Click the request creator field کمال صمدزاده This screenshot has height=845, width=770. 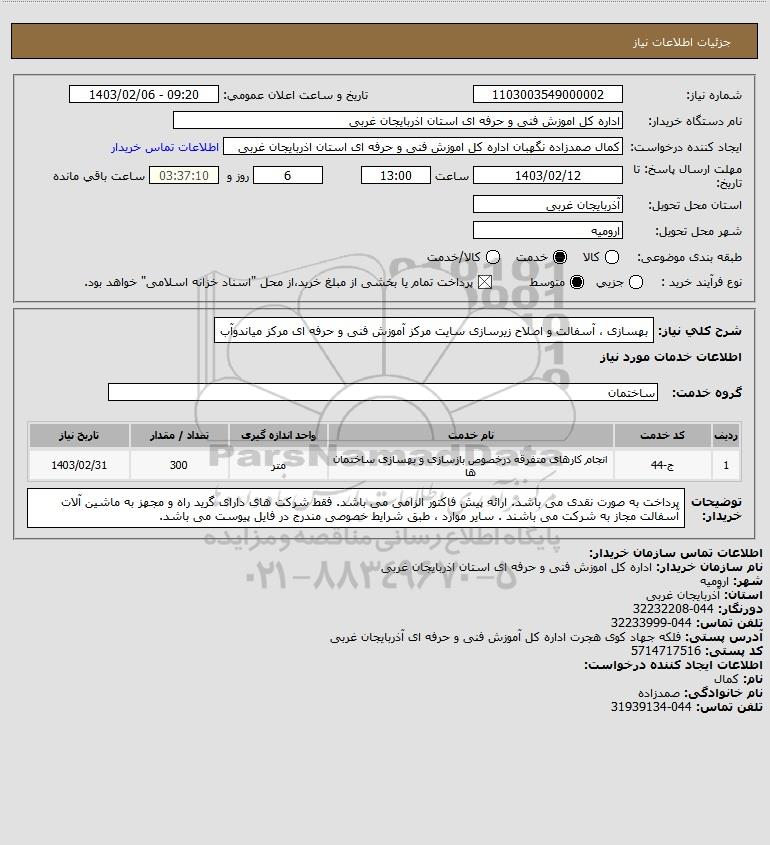pos(423,147)
